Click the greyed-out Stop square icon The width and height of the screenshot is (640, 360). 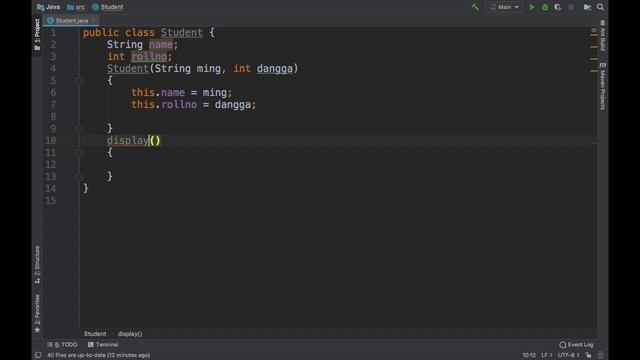coord(571,7)
